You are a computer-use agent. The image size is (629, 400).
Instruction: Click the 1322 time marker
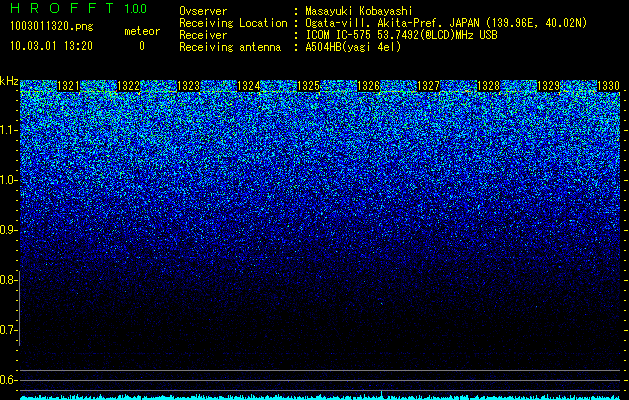click(128, 86)
